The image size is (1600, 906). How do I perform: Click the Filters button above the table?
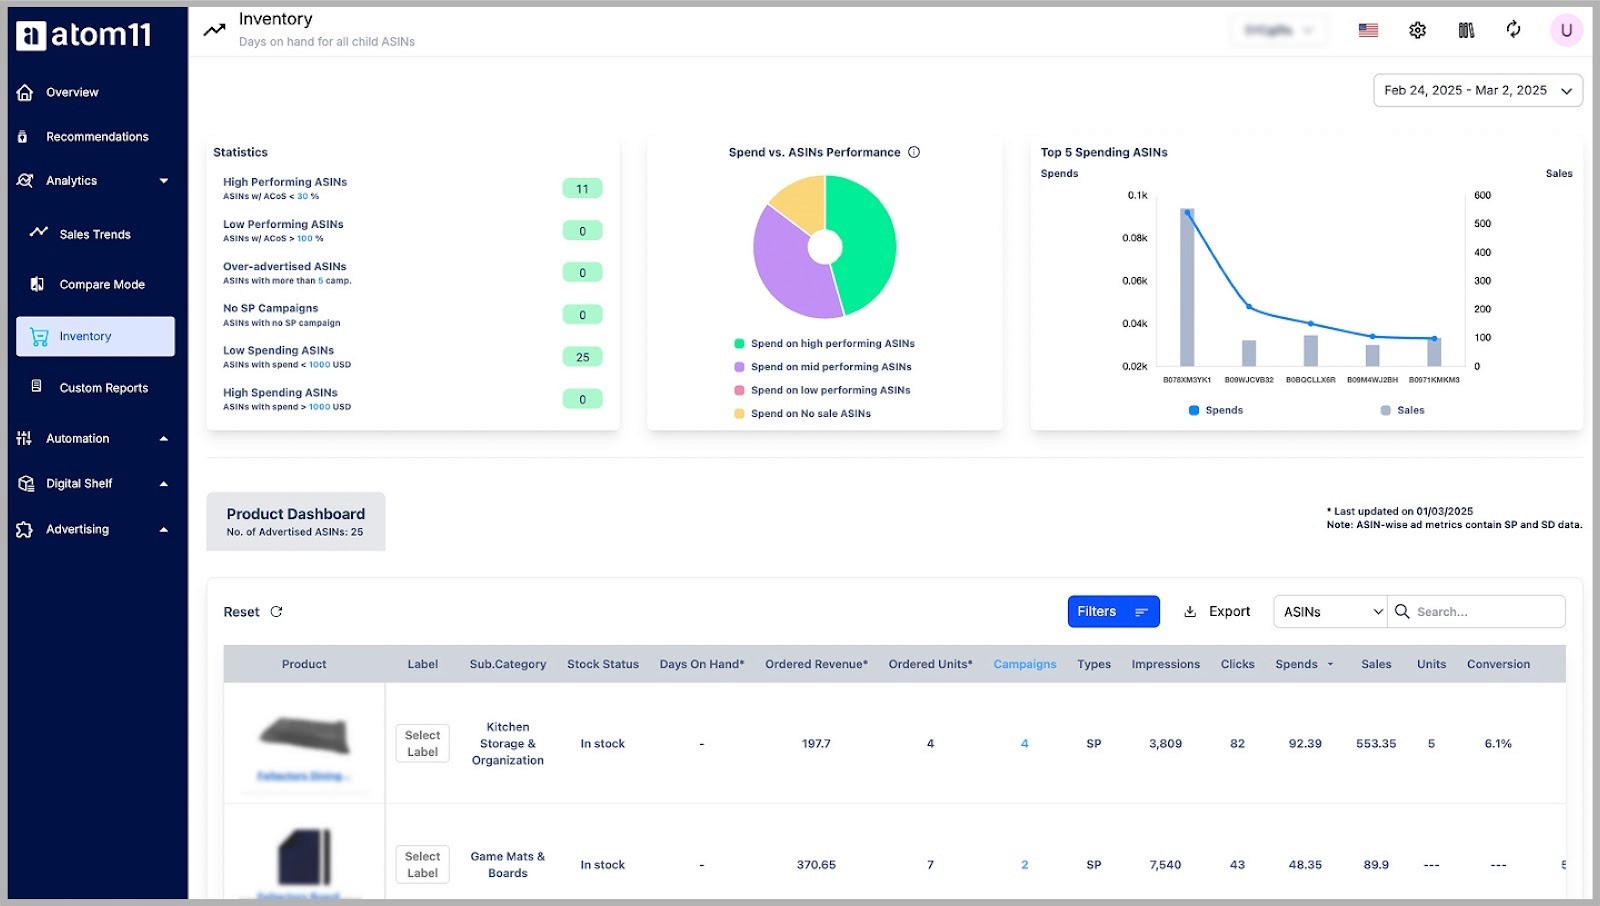click(1112, 611)
